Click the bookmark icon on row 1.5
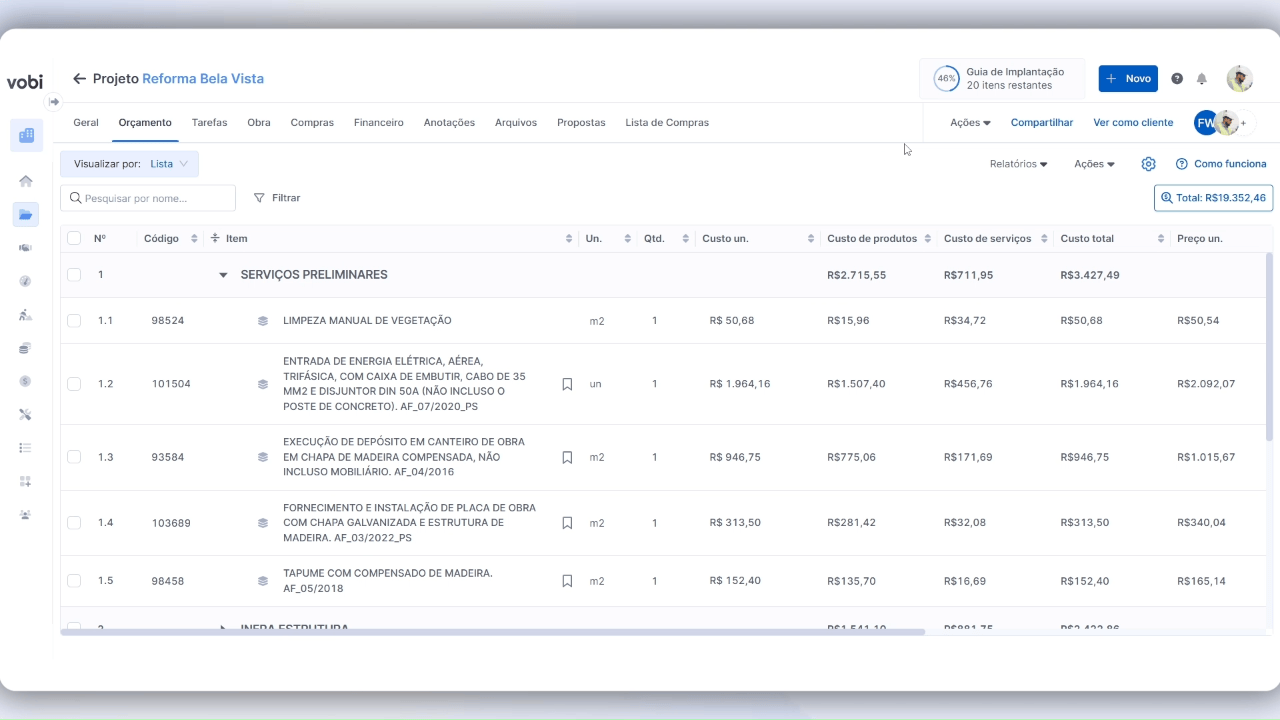Viewport: 1280px width, 720px height. 567,581
